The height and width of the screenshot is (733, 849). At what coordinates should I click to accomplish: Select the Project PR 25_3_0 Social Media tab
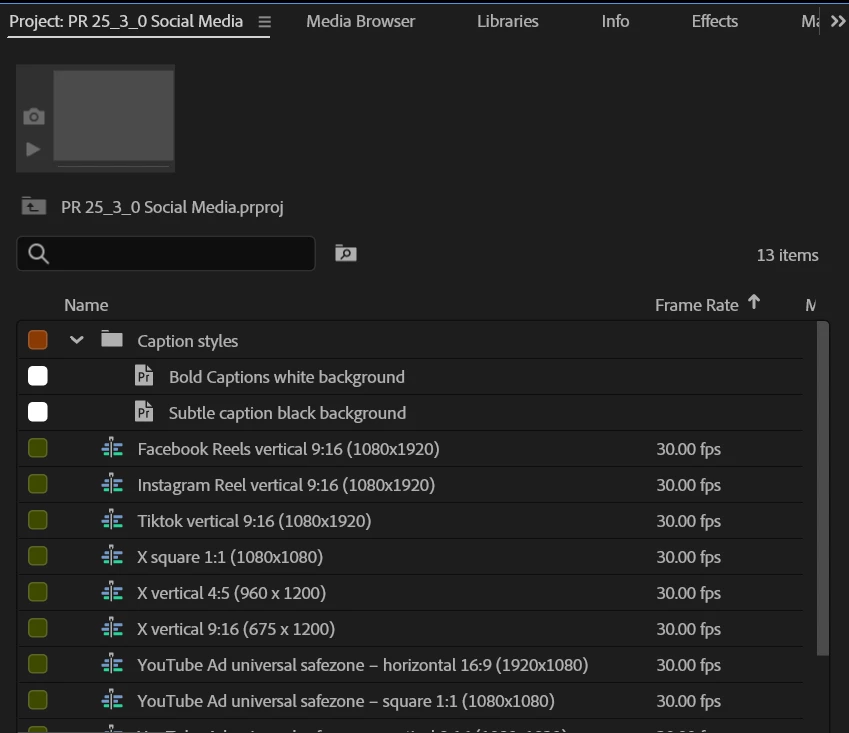pyautogui.click(x=126, y=21)
